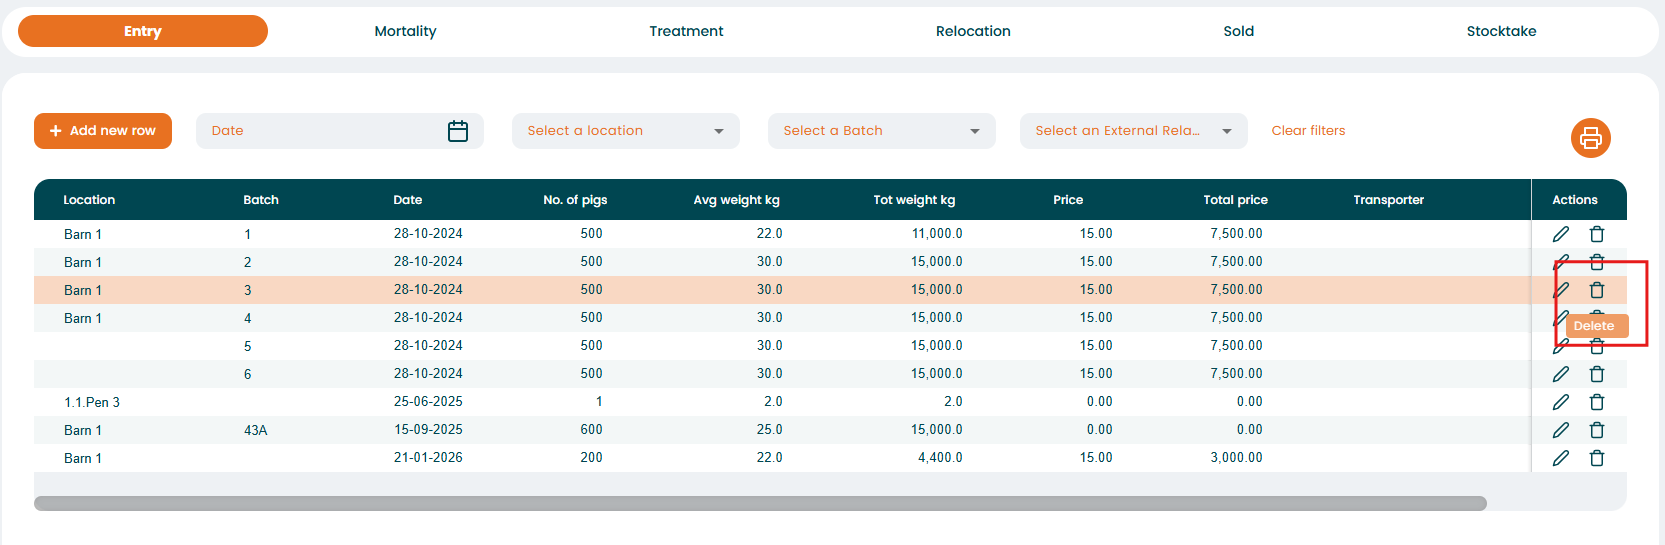Delete the Barn 1 batch 1 row
Screen dimensions: 1665x545
tap(1597, 234)
